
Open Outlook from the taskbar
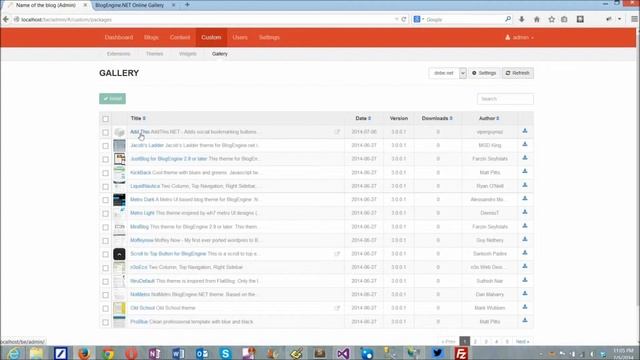click(x=202, y=353)
